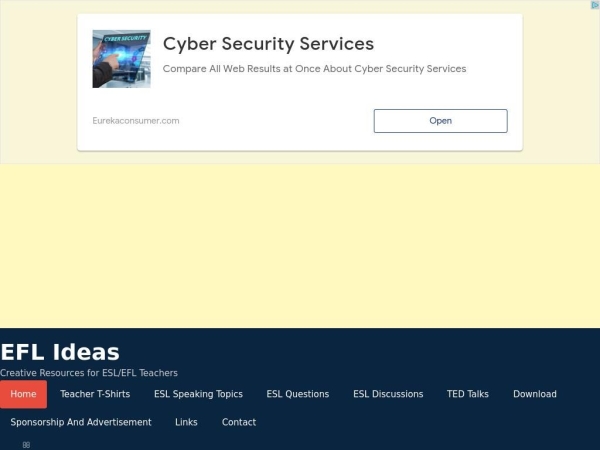The width and height of the screenshot is (600, 450).
Task: Click the Open button in the ad
Action: [x=440, y=121]
